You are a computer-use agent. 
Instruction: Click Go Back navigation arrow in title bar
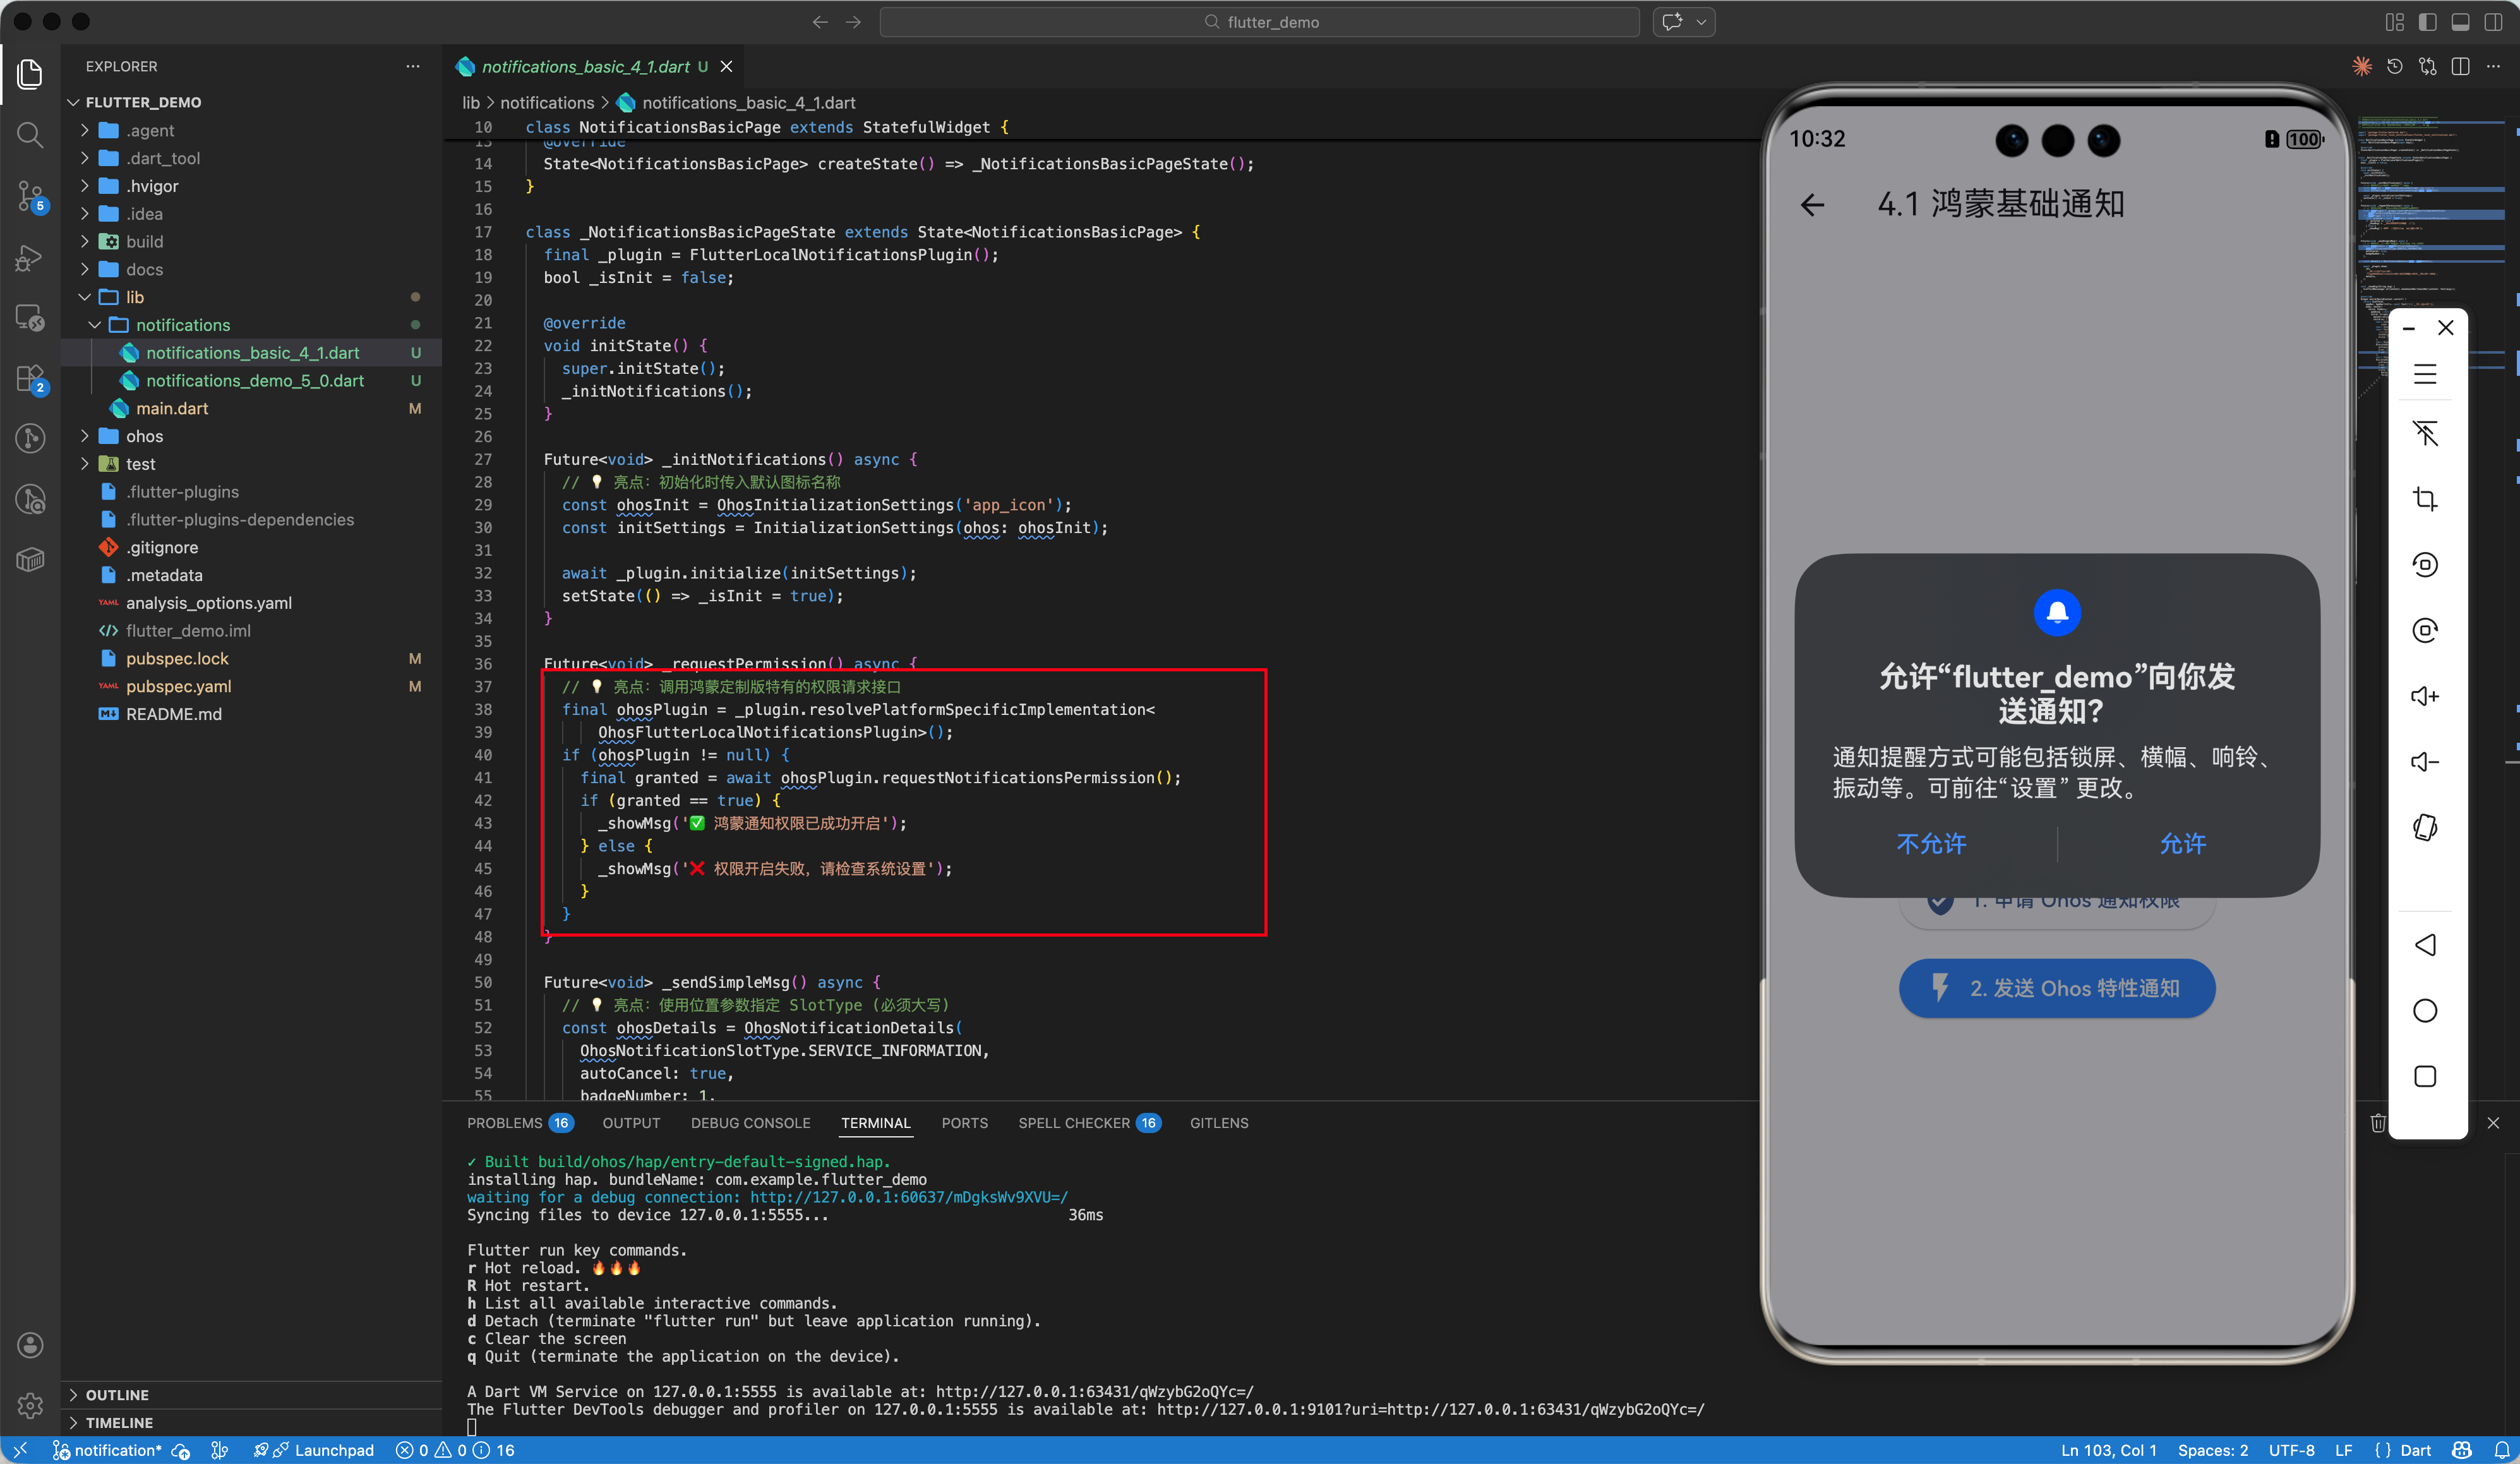[820, 22]
